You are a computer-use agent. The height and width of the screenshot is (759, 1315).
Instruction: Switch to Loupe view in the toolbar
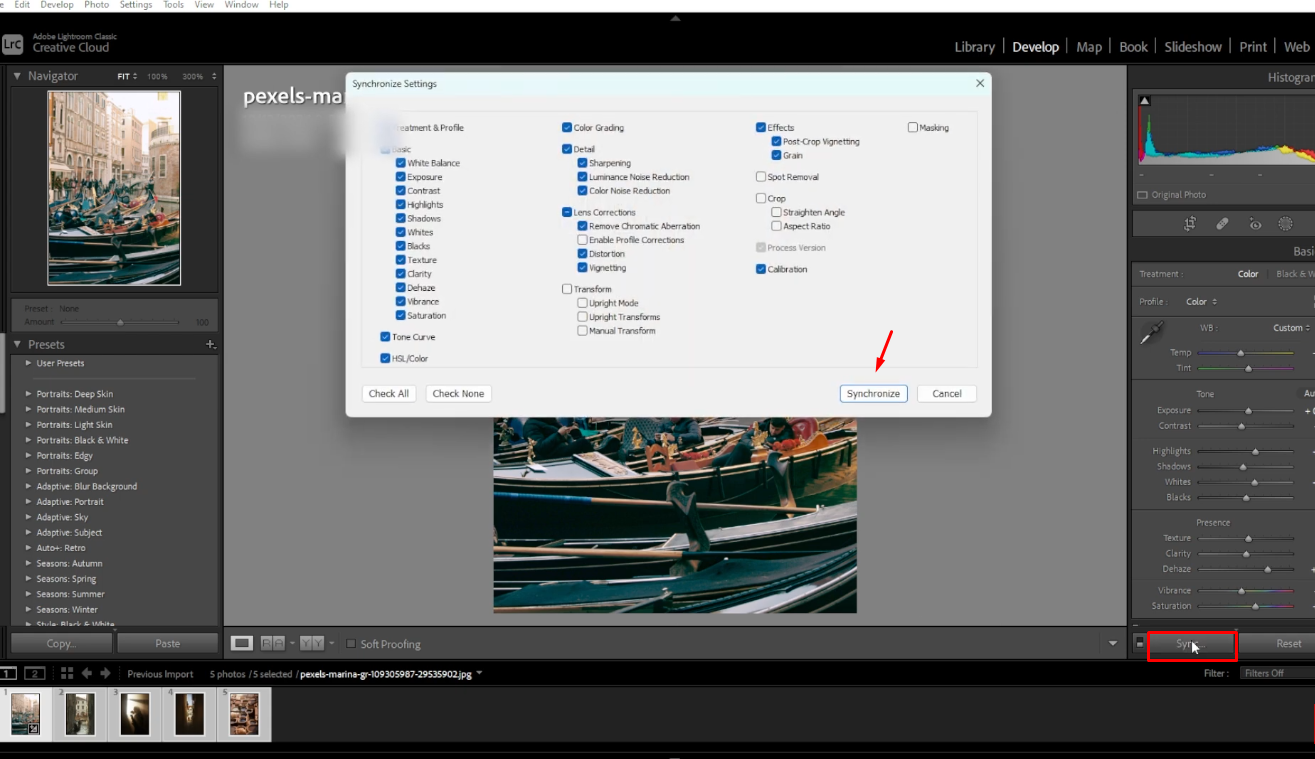[x=242, y=643]
